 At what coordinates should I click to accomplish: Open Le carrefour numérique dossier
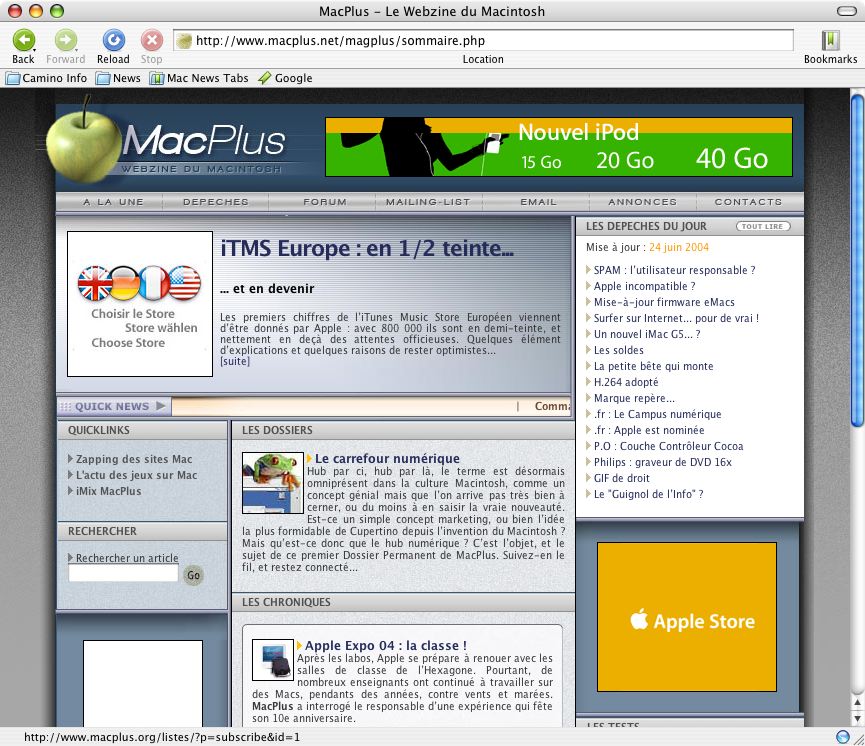point(387,459)
